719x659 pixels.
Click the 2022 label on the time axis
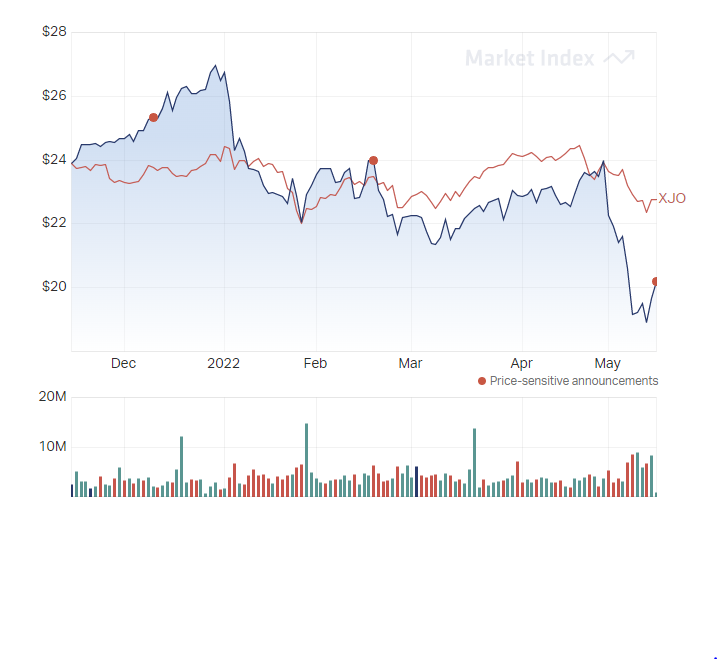coord(223,363)
